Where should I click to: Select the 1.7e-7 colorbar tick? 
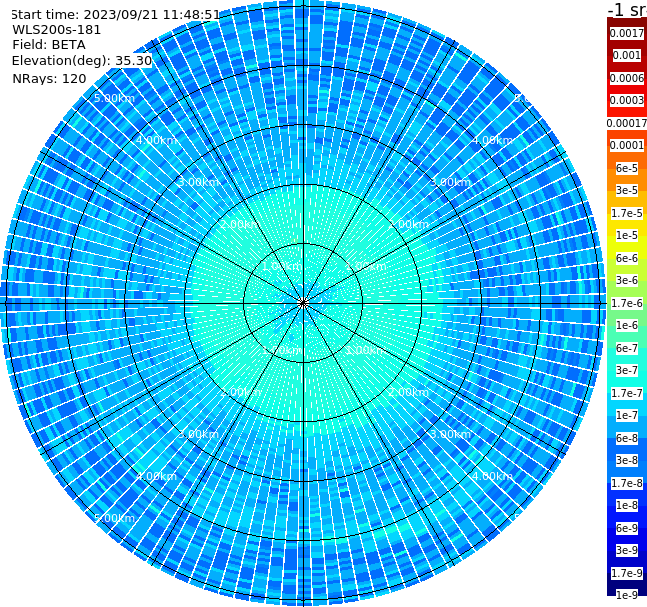(x=627, y=393)
